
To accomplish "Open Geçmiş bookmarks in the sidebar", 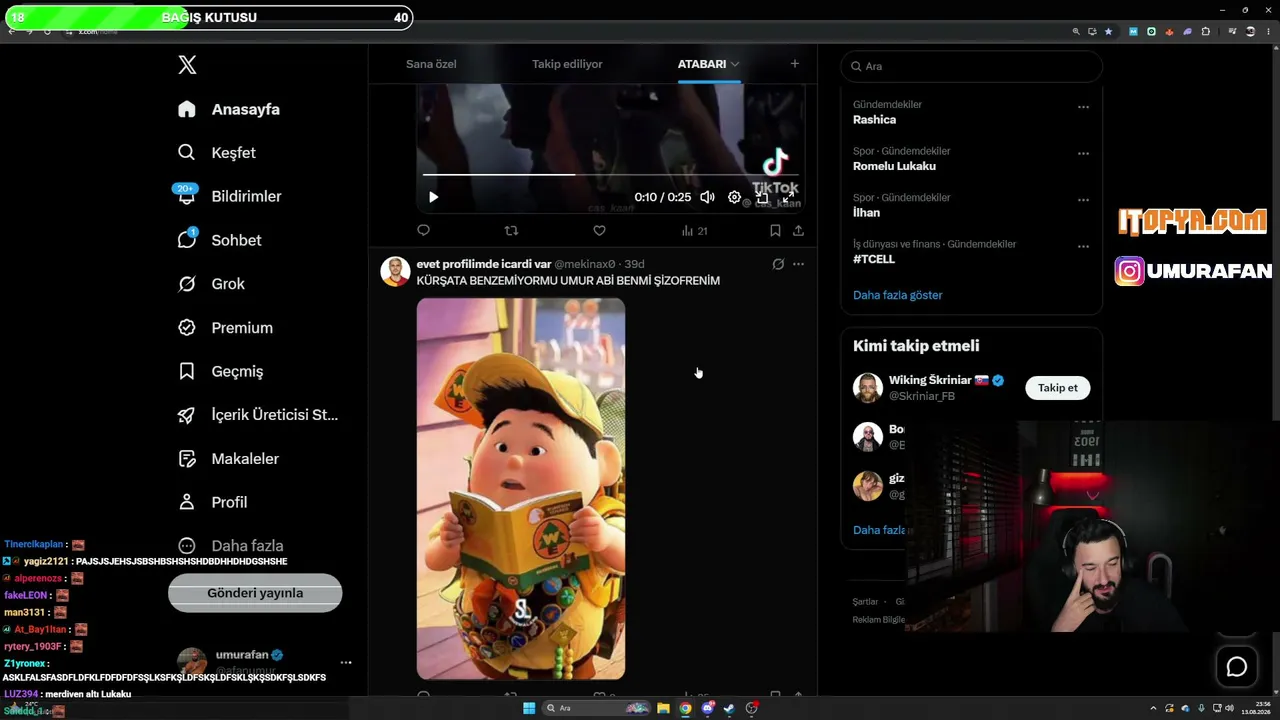I will (x=221, y=371).
